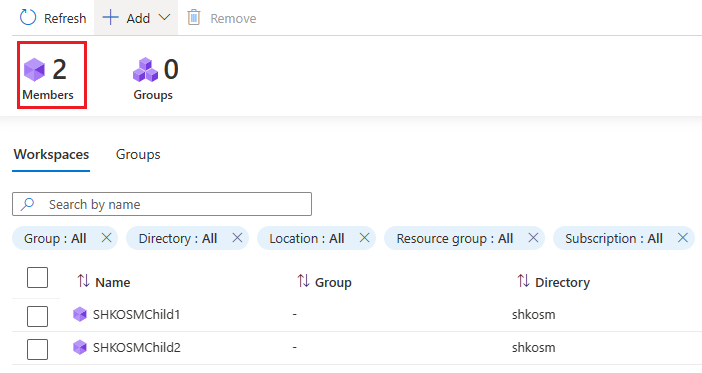Click the Search by name field
The width and height of the screenshot is (702, 373).
click(162, 204)
